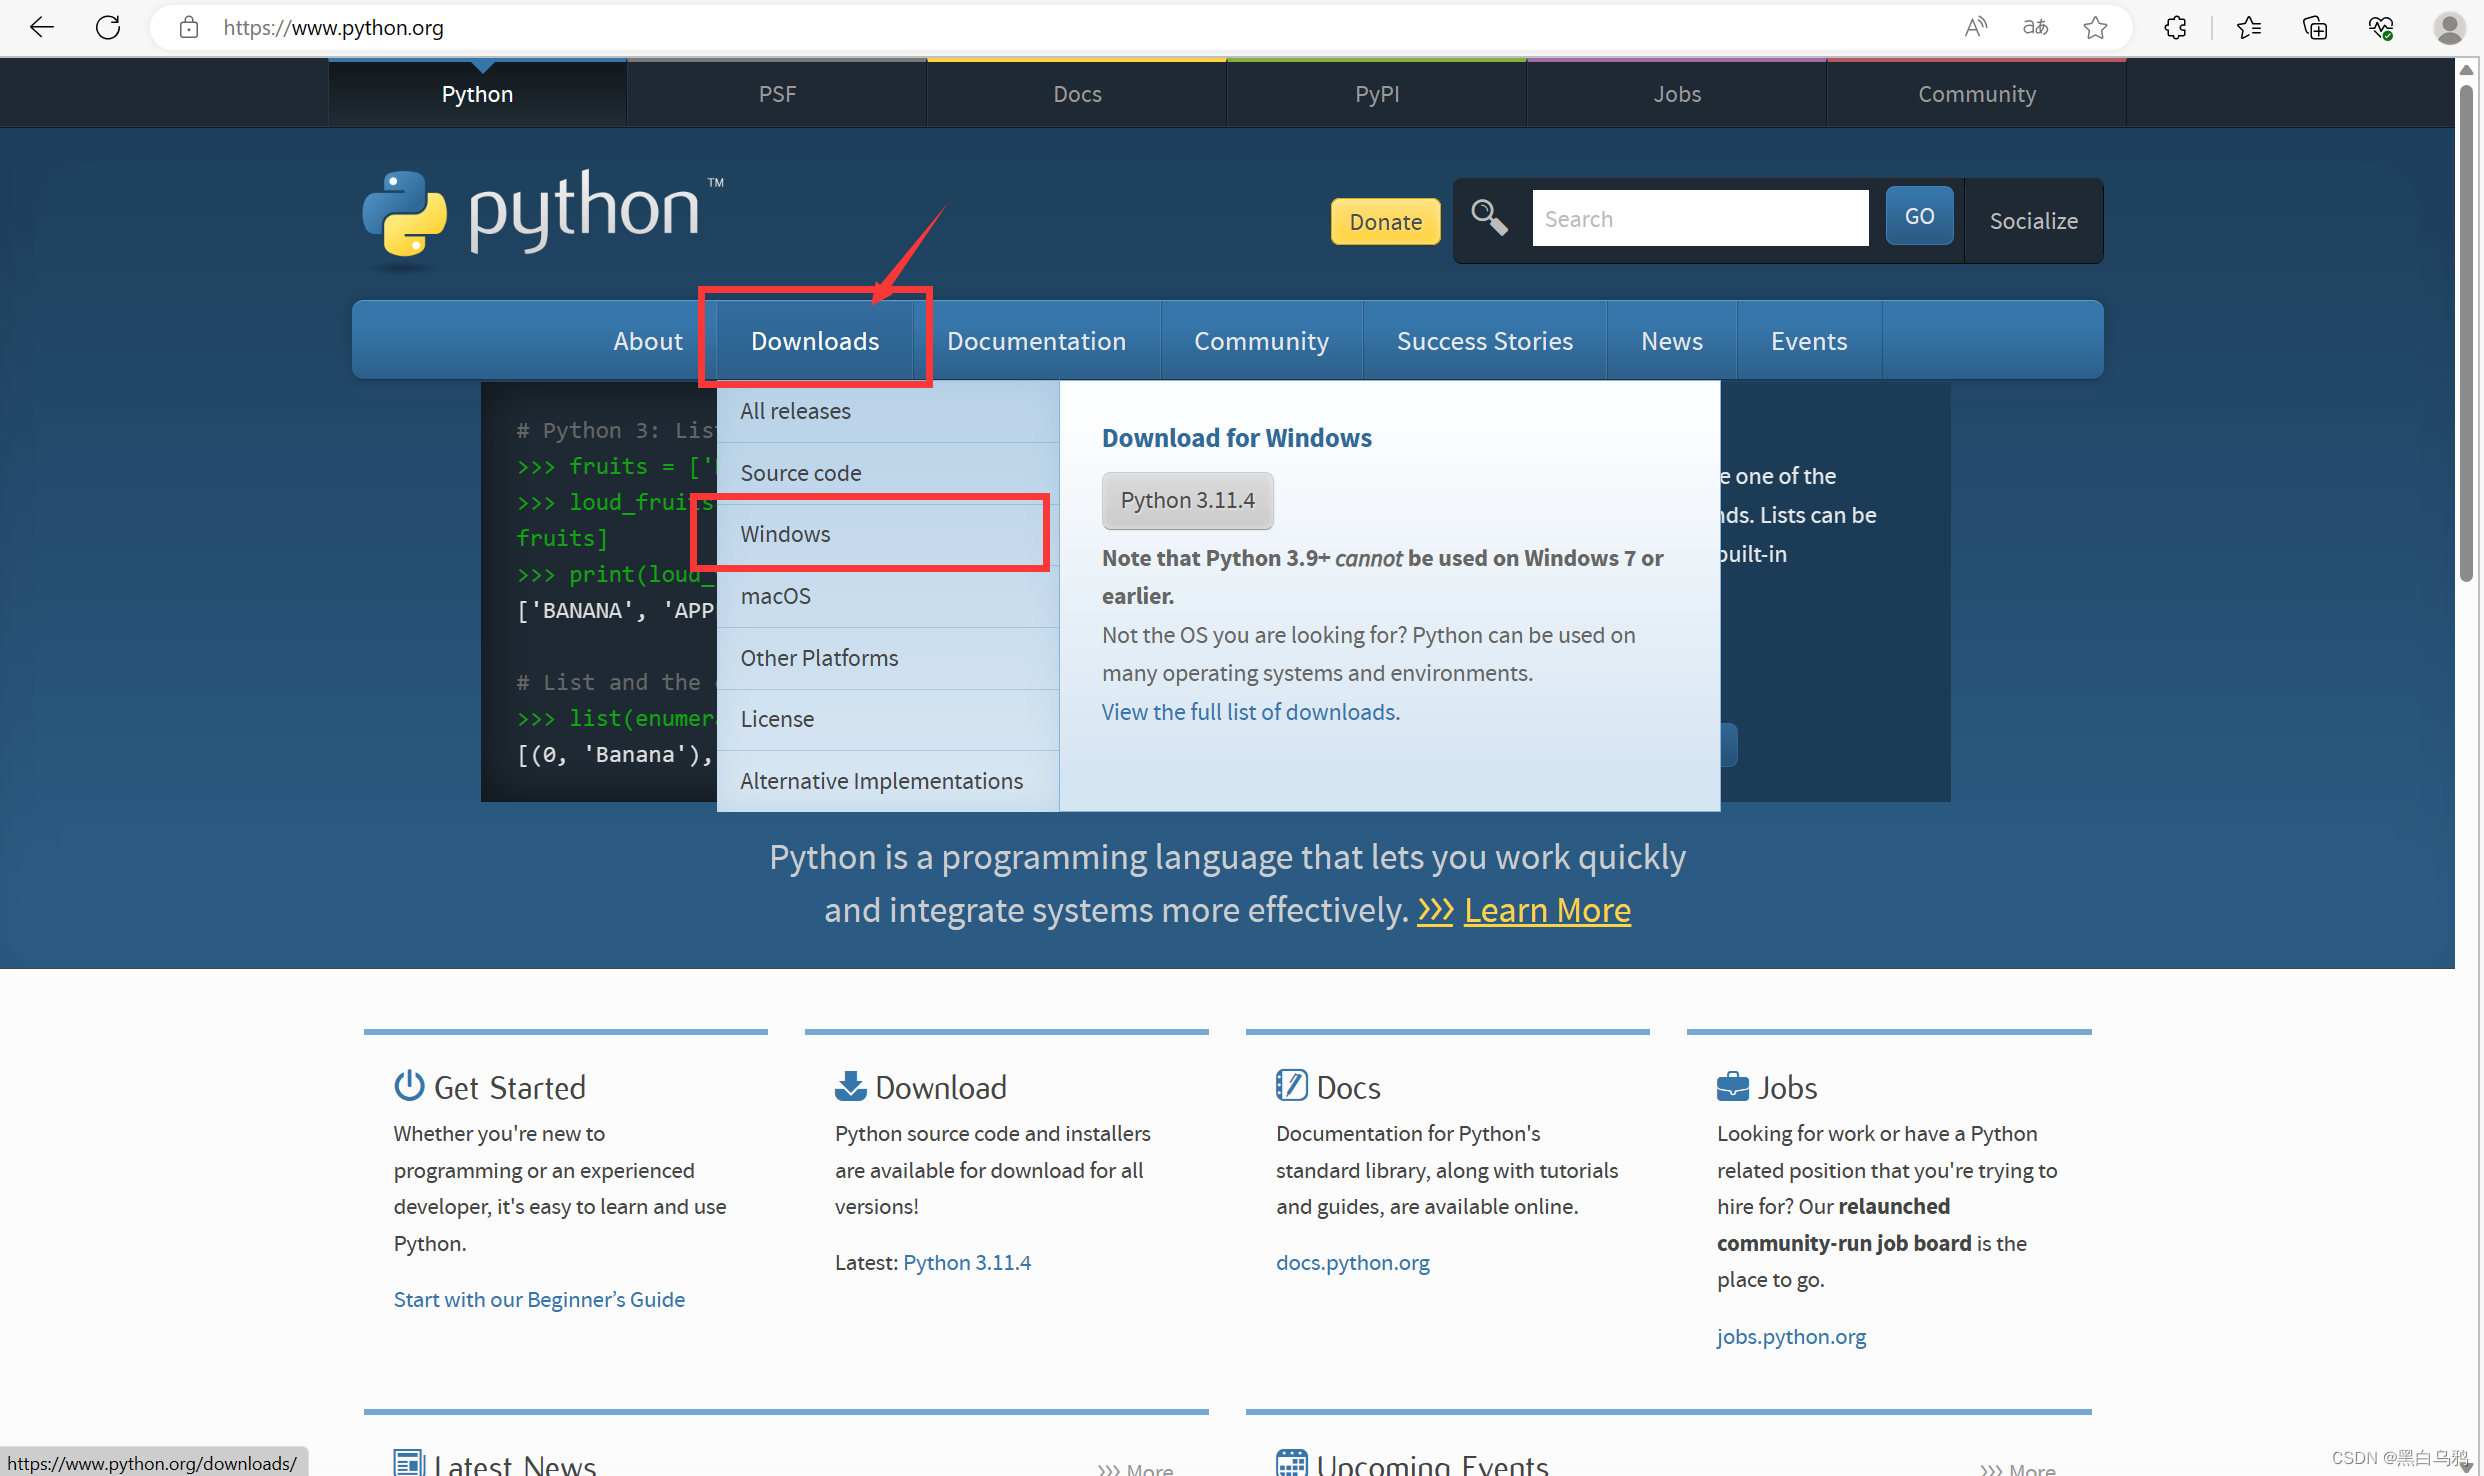2484x1476 pixels.
Task: Click the Search input field
Action: pyautogui.click(x=1700, y=217)
